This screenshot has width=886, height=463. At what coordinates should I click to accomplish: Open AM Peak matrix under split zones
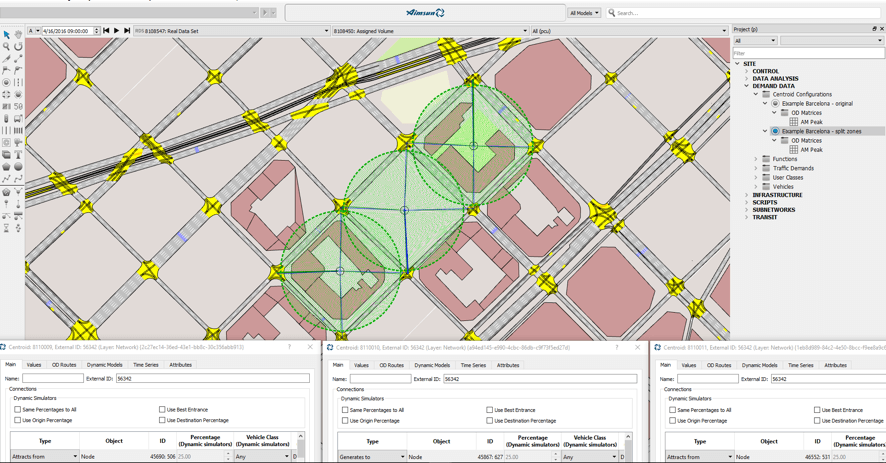tap(811, 150)
